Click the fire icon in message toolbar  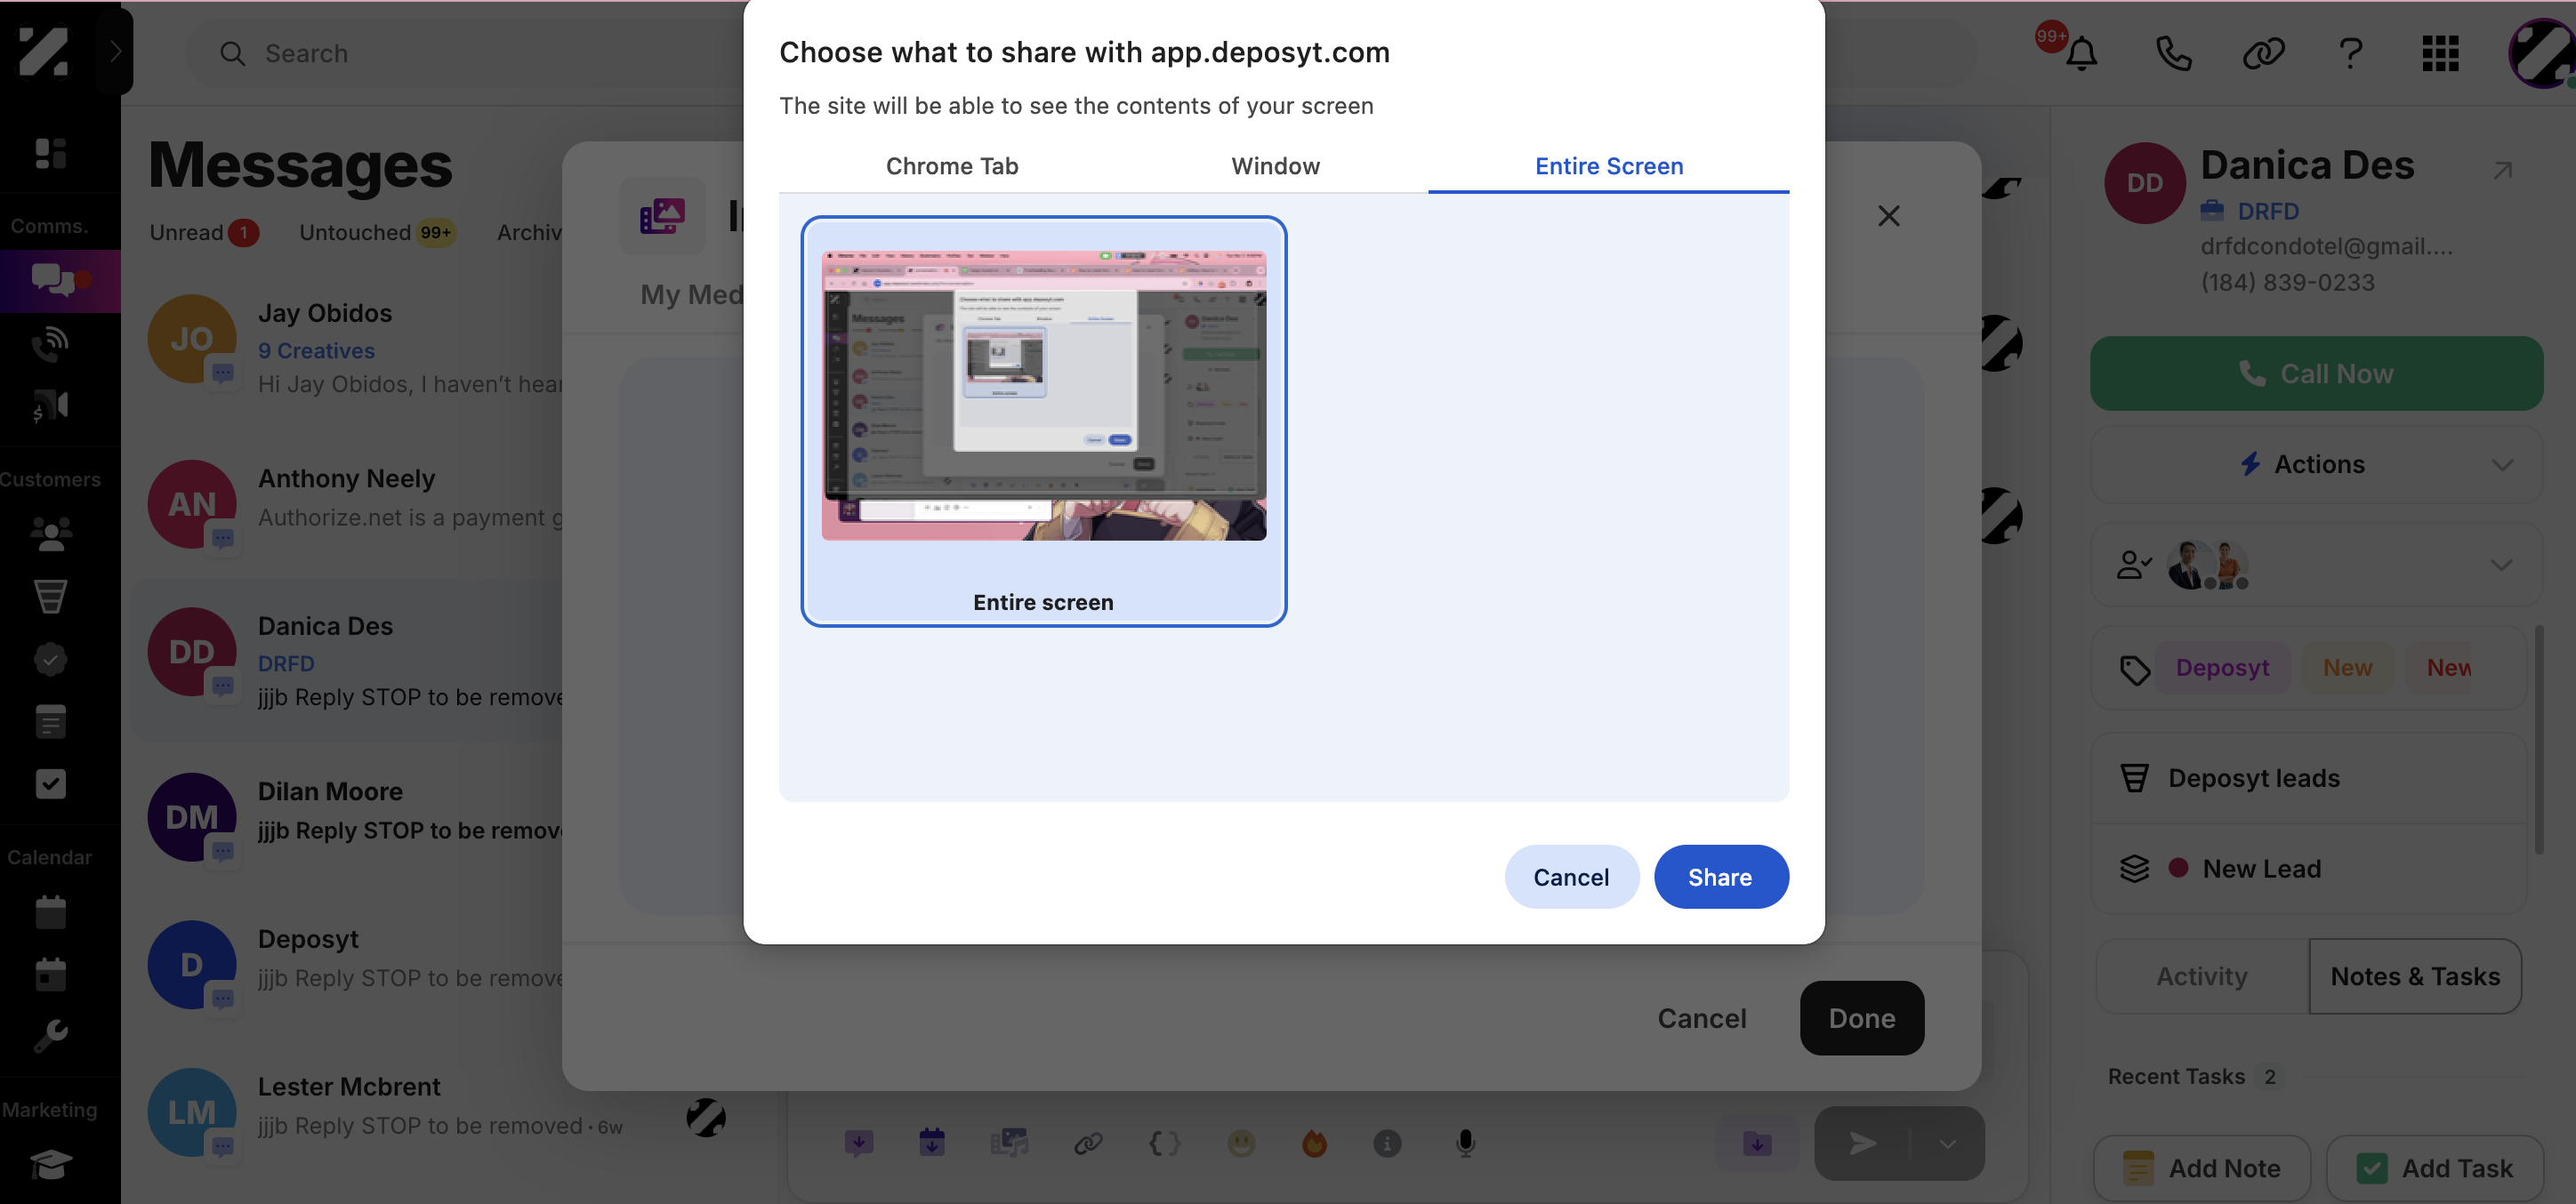click(1314, 1143)
